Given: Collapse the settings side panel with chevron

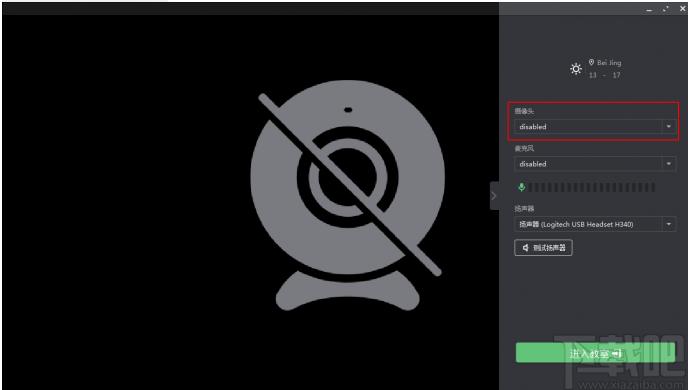Looking at the screenshot, I should tap(494, 196).
